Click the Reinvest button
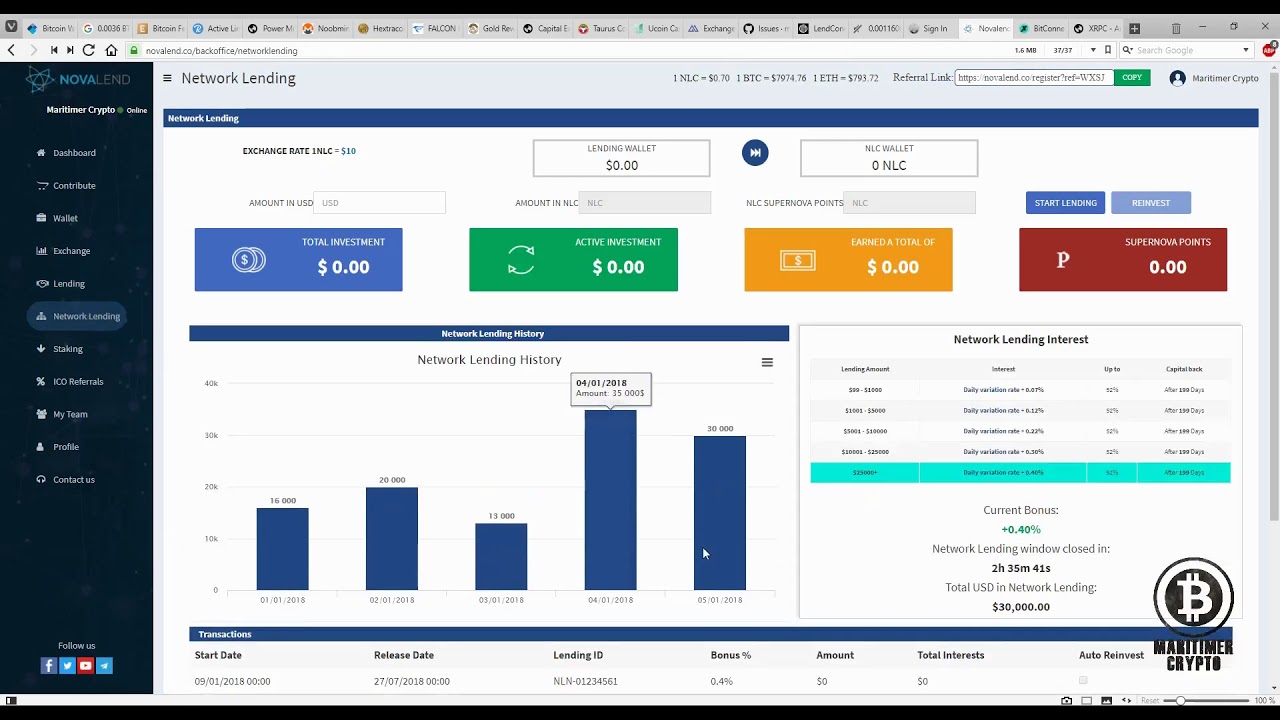 pyautogui.click(x=1151, y=203)
